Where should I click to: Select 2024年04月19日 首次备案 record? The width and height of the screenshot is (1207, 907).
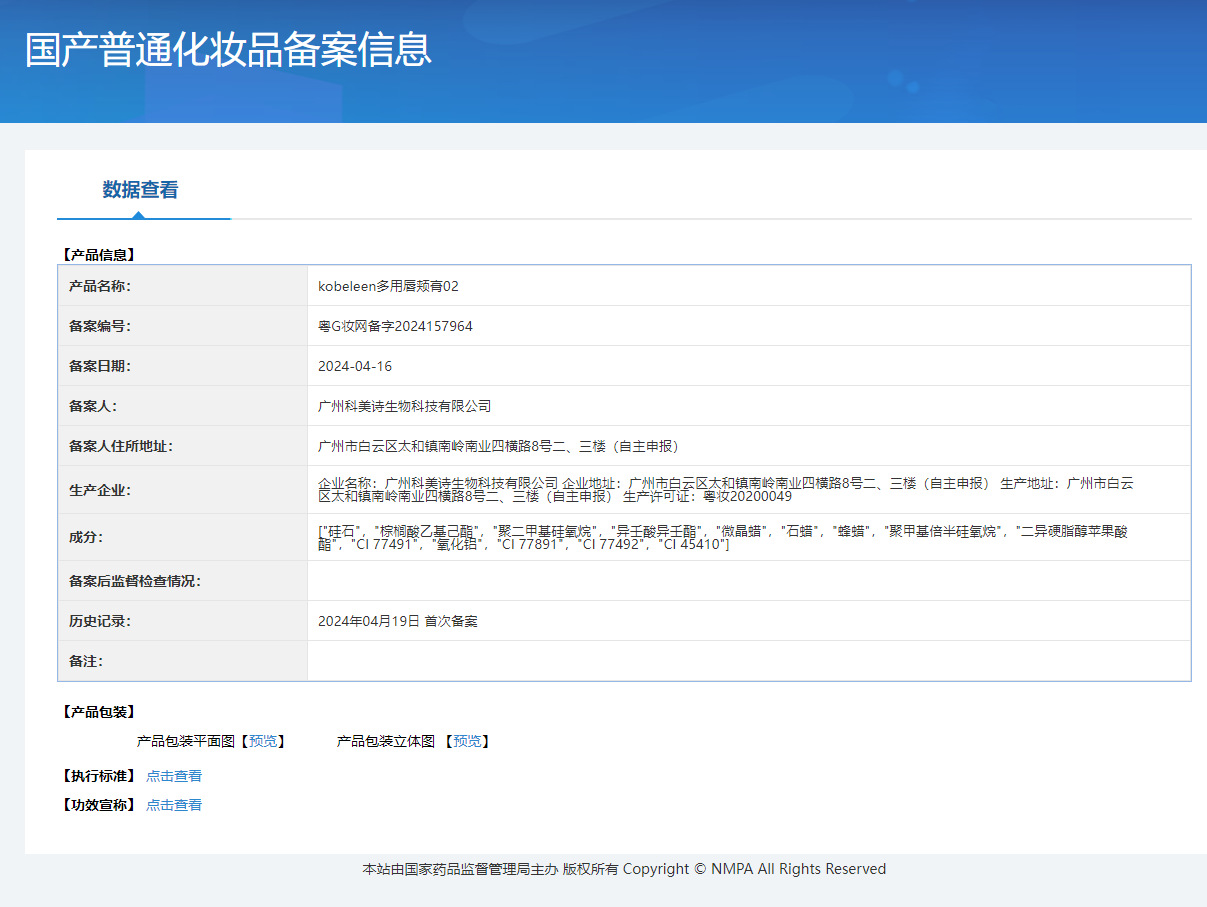coord(398,621)
